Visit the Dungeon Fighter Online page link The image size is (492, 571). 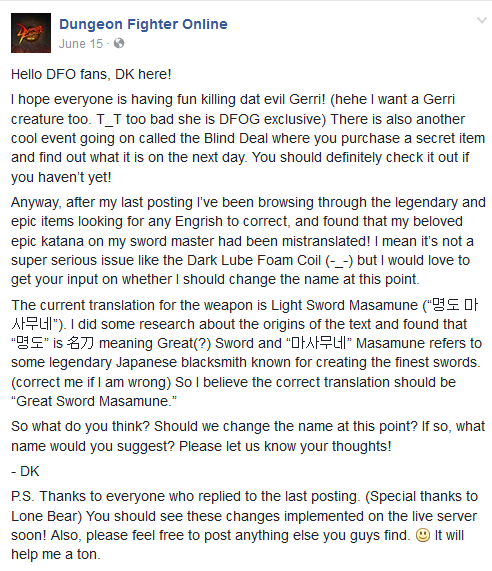click(x=143, y=24)
